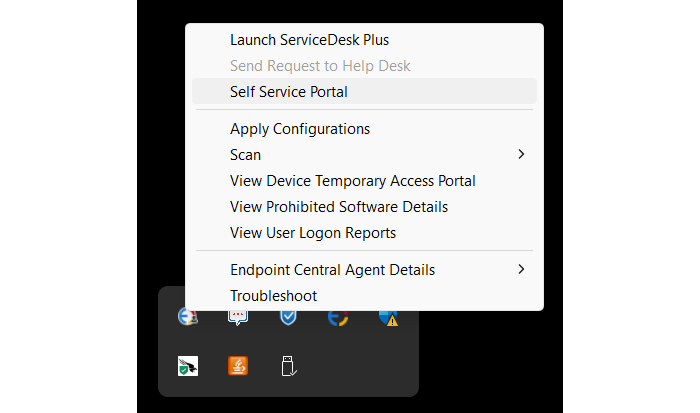
Task: Click the blue shield checkmark tray icon
Action: [288, 317]
